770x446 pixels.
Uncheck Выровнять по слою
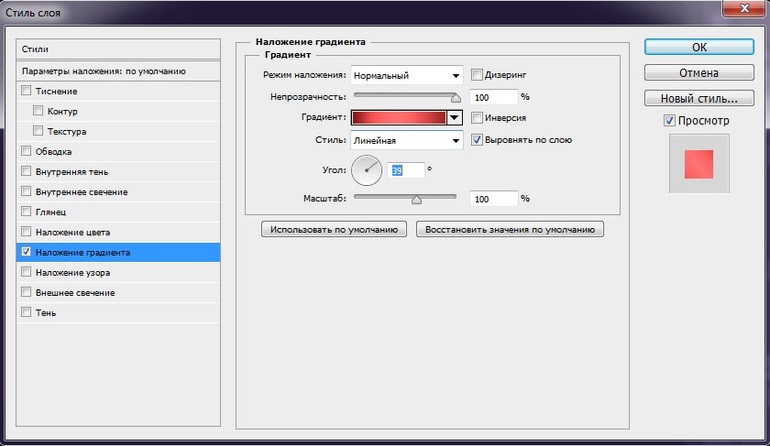pos(476,139)
